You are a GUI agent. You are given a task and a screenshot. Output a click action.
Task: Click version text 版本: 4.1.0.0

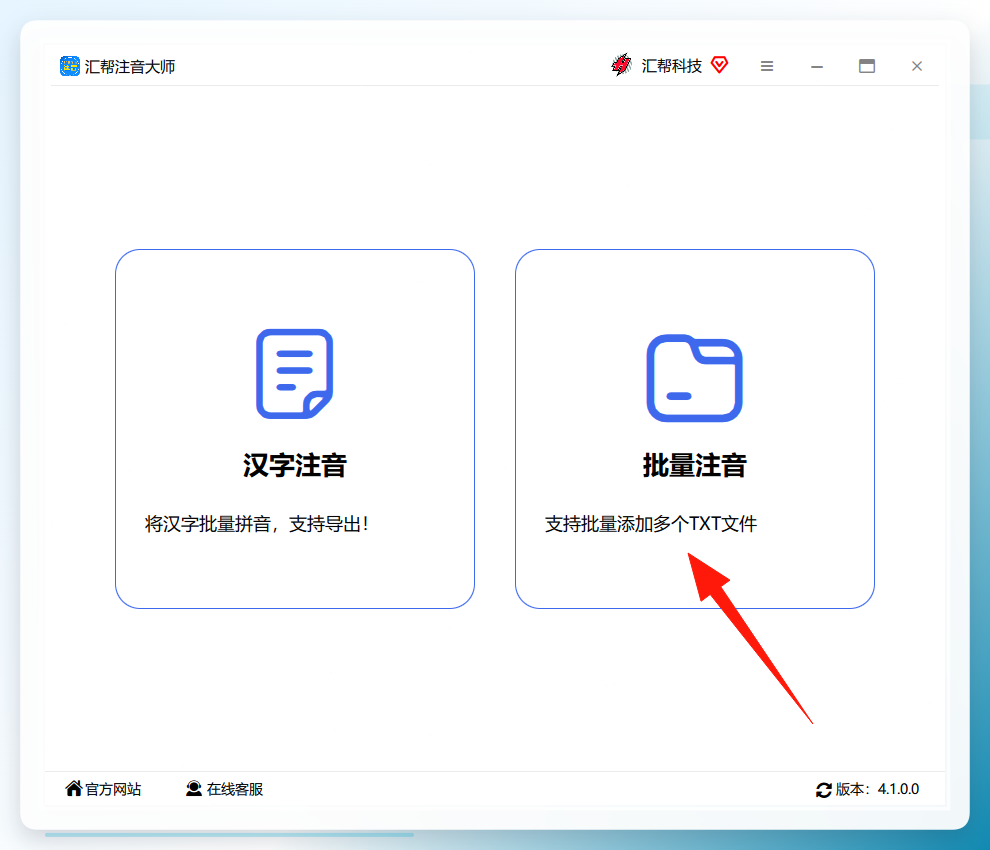(x=877, y=789)
